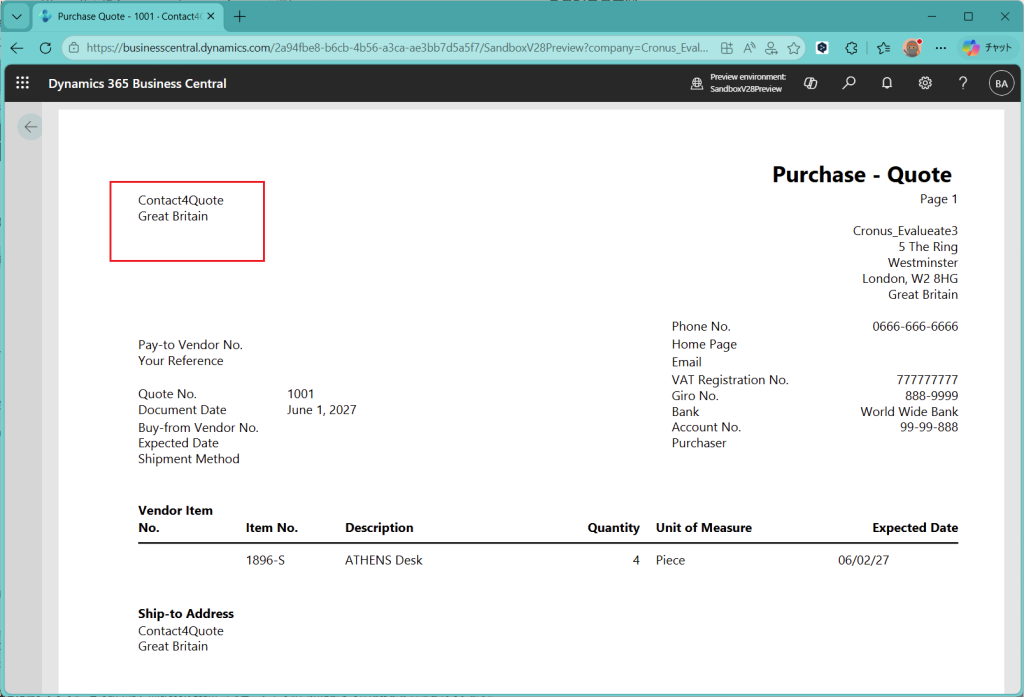Expand the tab list chevron dropdown
This screenshot has width=1024, height=697.
pos(16,16)
